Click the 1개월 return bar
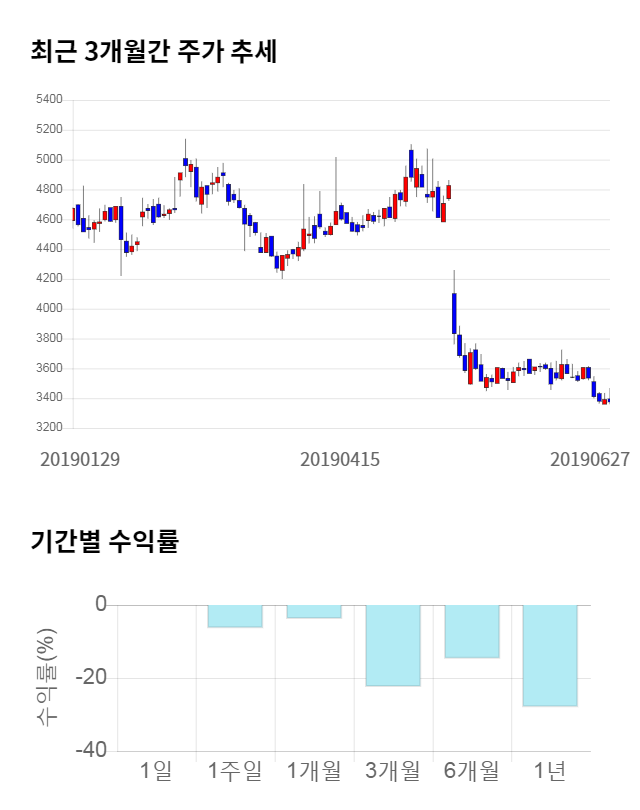Image resolution: width=640 pixels, height=810 pixels. point(314,611)
